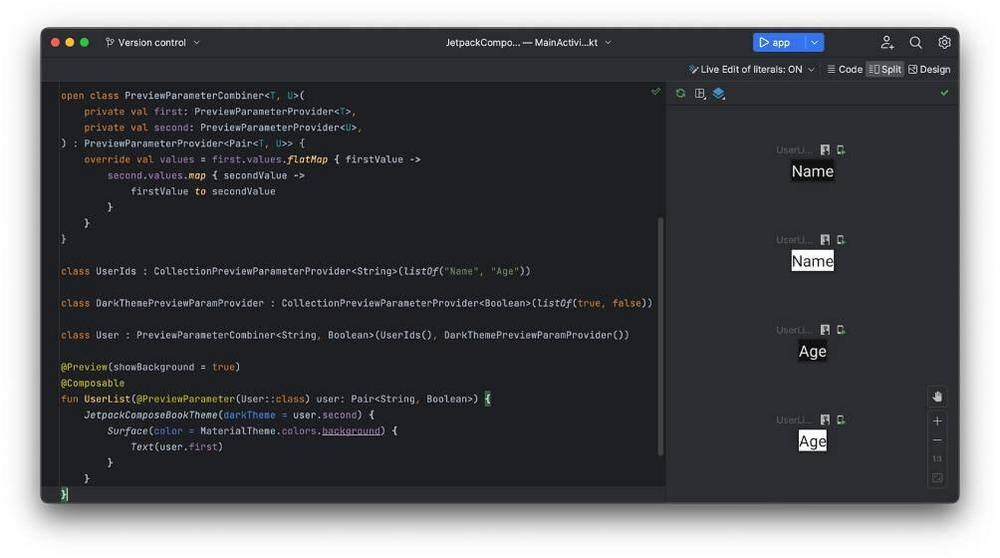Viewport: 1000px width, 558px height.
Task: Click the add collaborator person icon
Action: (886, 43)
